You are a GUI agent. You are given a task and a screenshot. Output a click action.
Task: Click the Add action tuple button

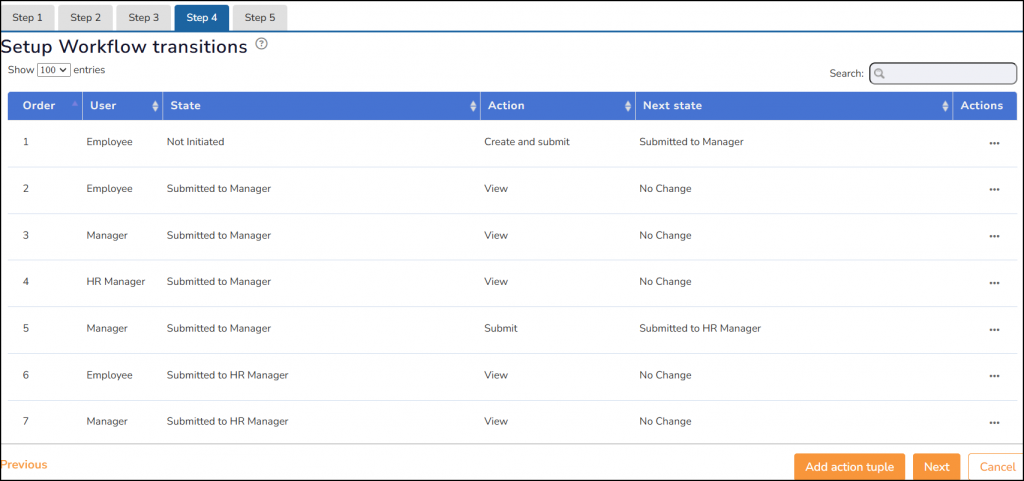(850, 467)
